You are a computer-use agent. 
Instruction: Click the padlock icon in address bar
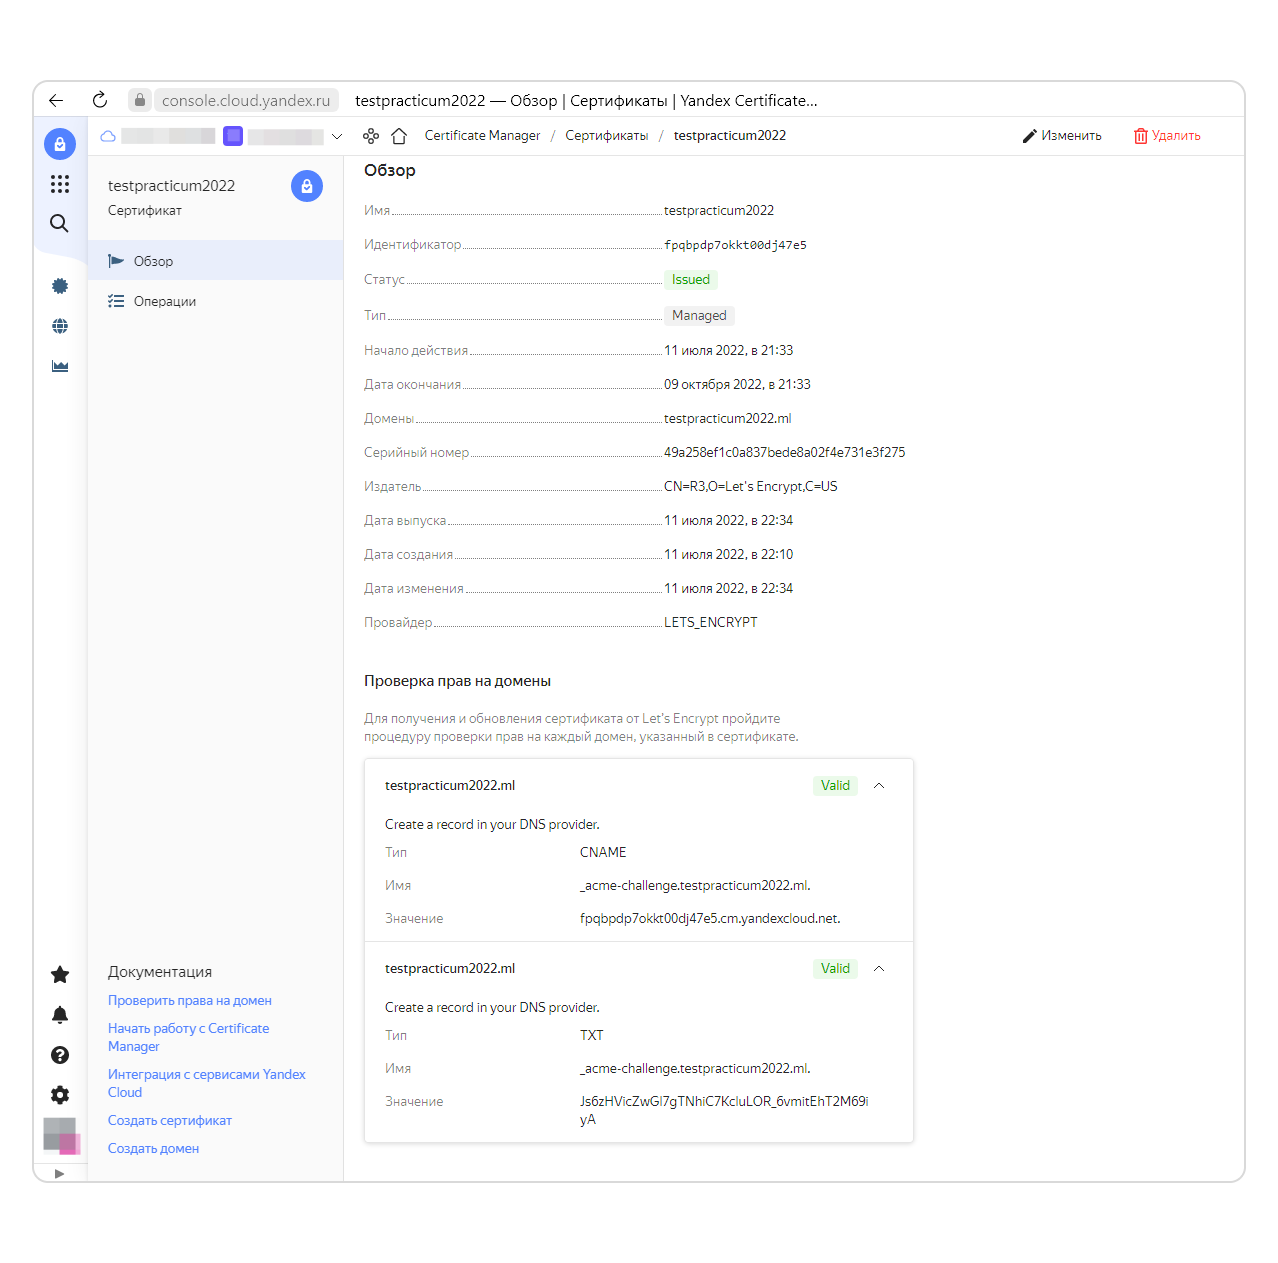pyautogui.click(x=140, y=100)
